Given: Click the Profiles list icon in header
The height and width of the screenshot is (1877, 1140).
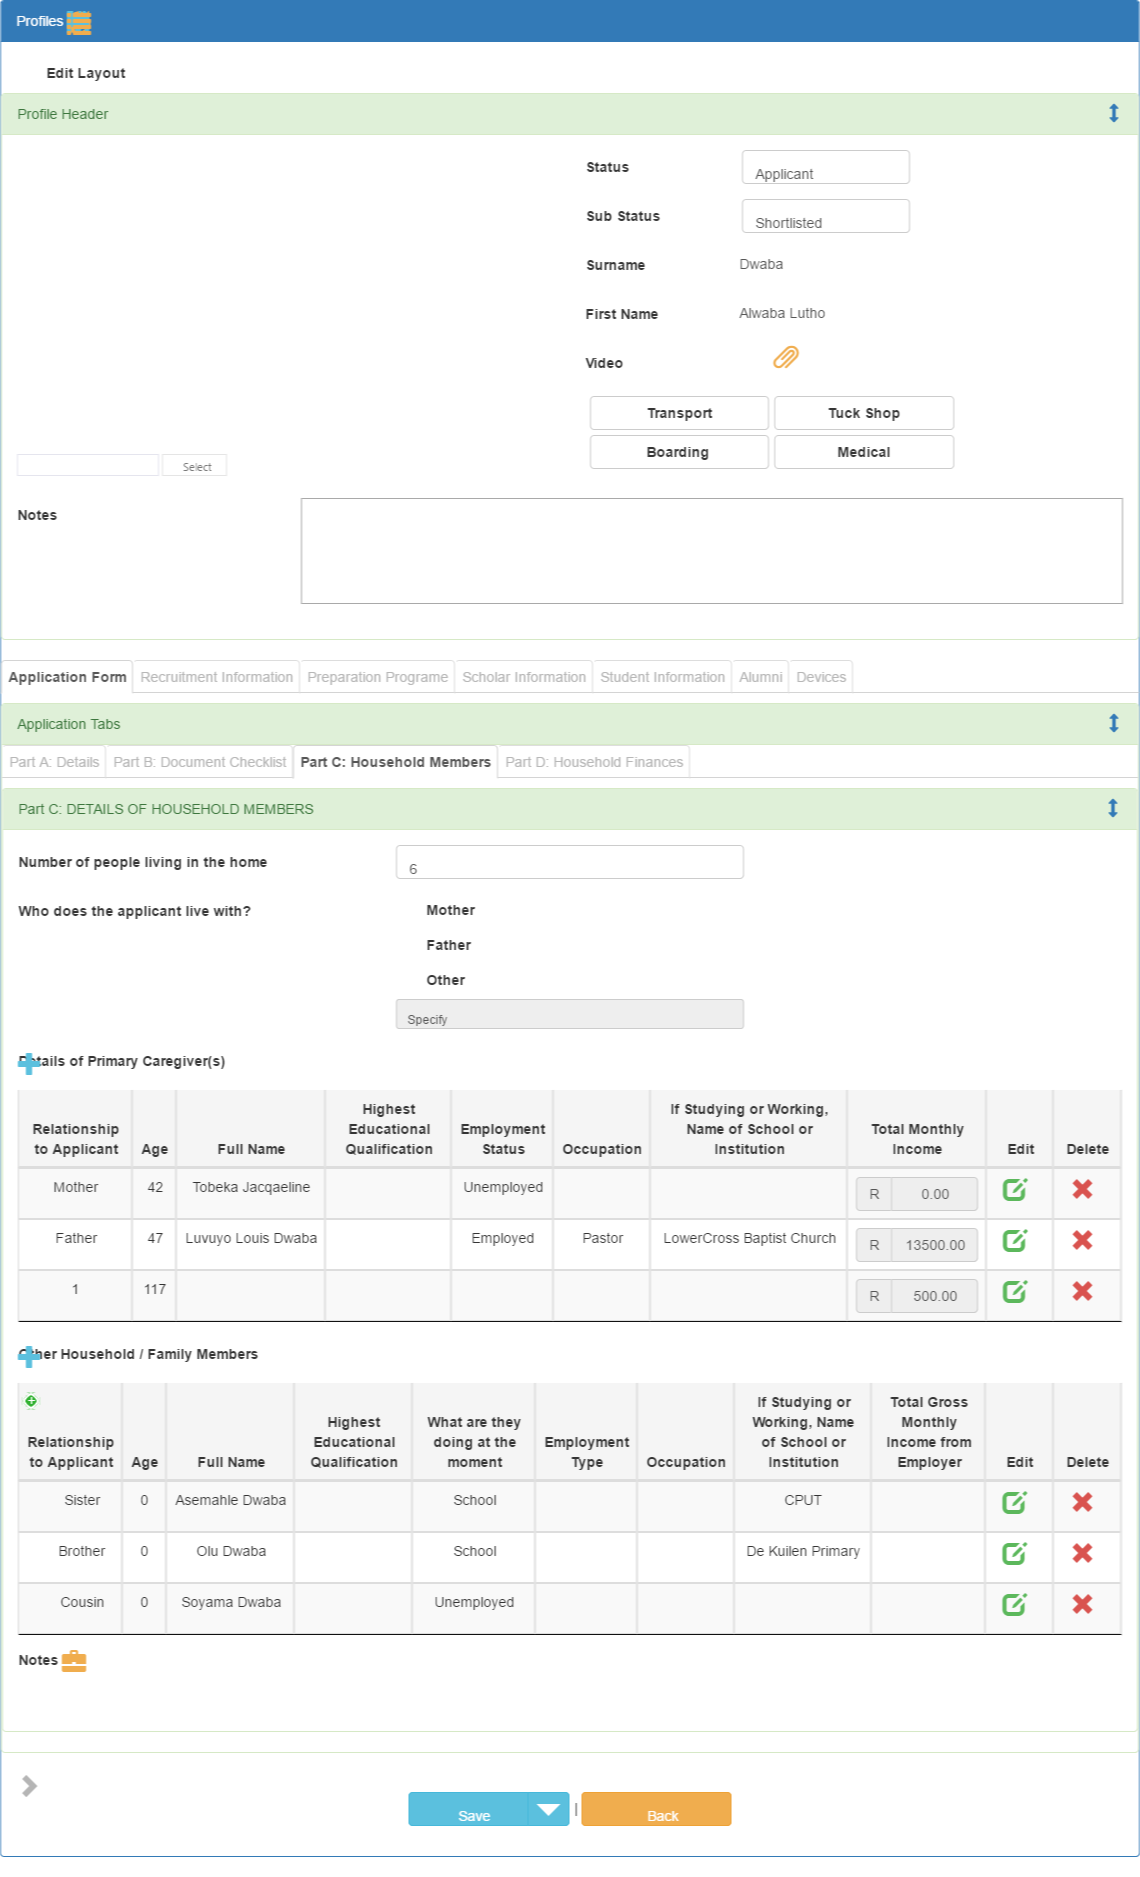Looking at the screenshot, I should point(79,22).
